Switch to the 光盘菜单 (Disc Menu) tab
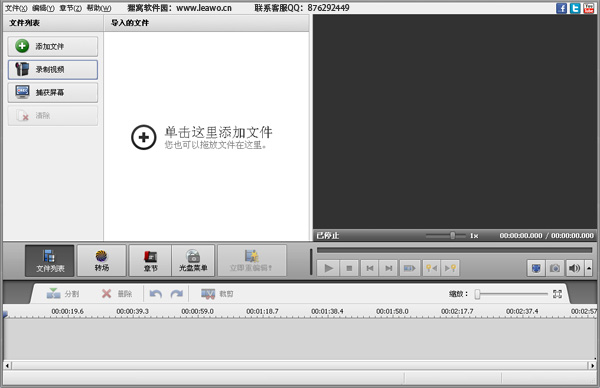This screenshot has width=600, height=388. click(193, 261)
